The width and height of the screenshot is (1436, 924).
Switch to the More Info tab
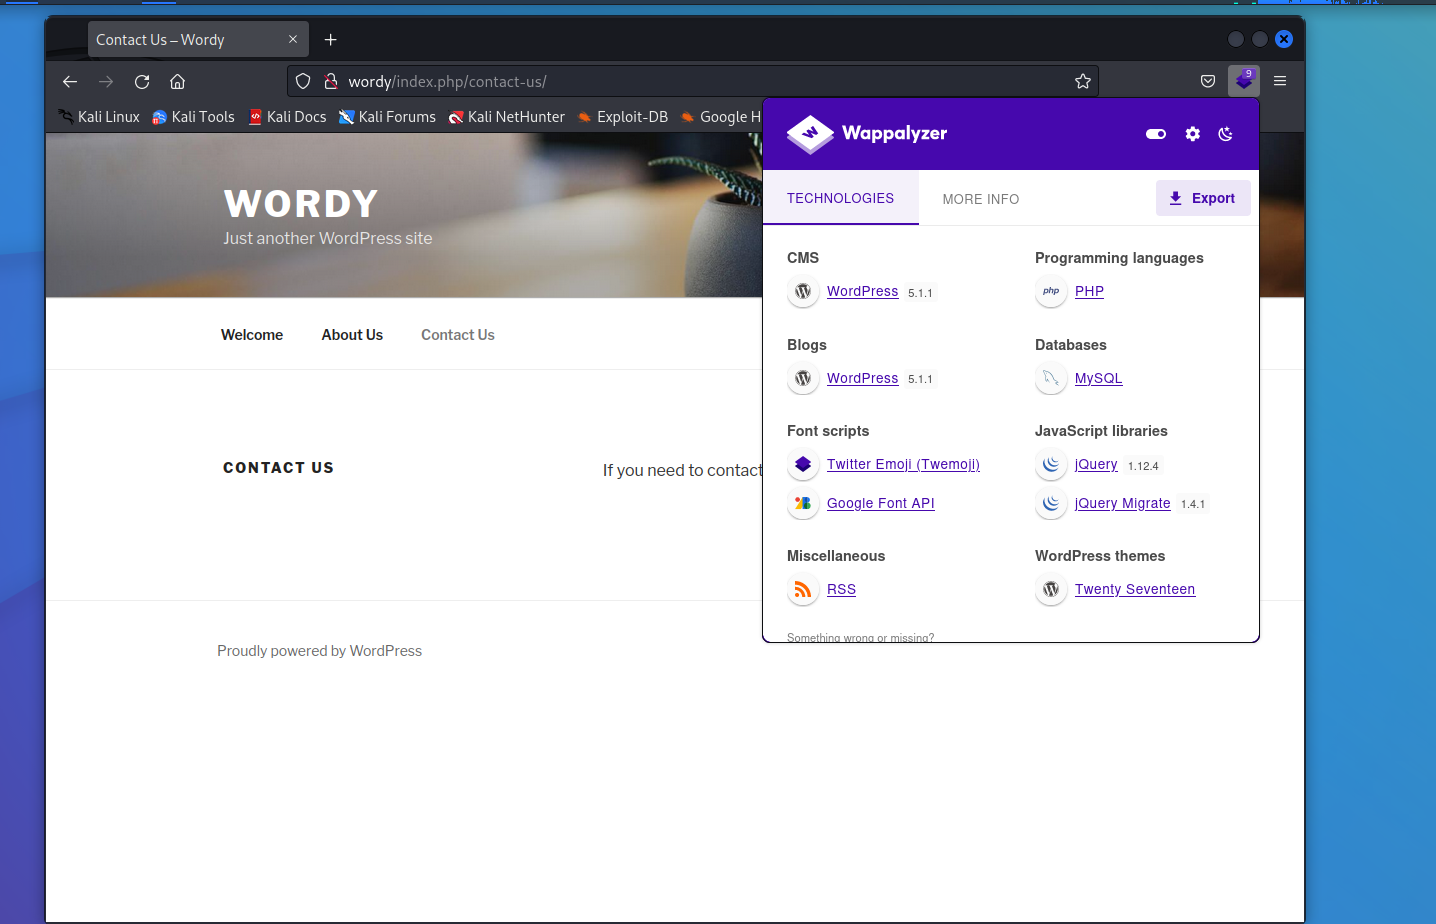pyautogui.click(x=981, y=199)
